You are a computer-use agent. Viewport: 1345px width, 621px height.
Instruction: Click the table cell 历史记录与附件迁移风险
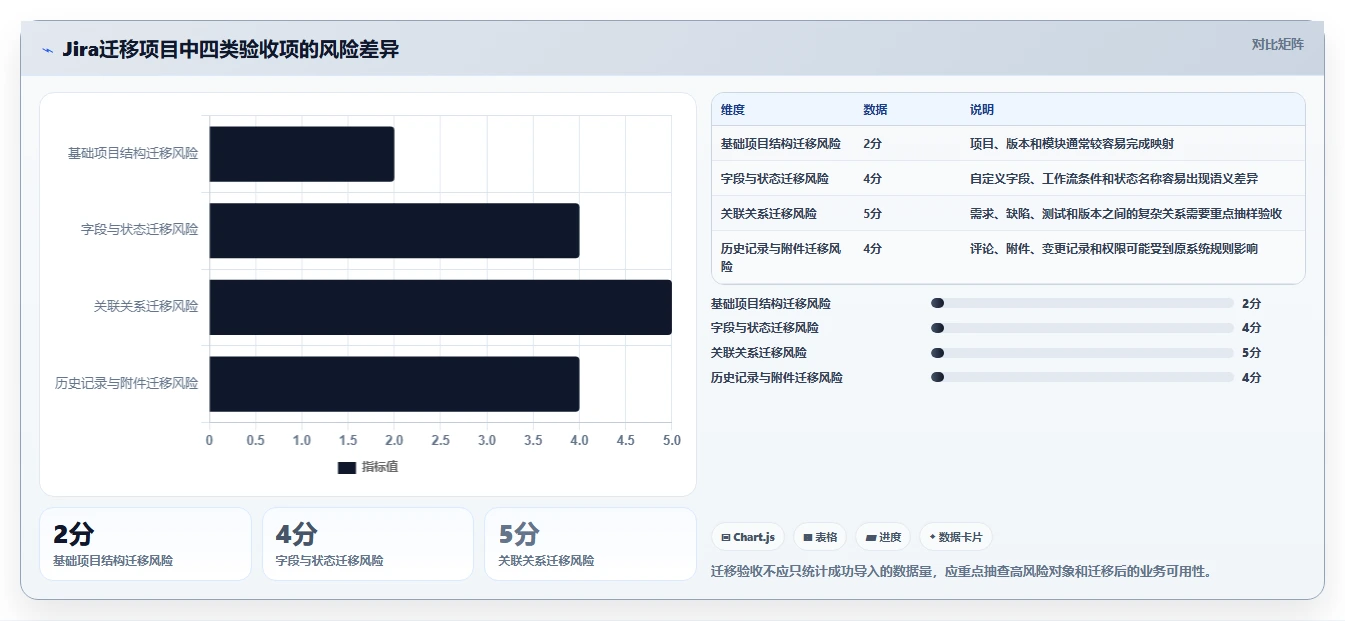(x=782, y=258)
